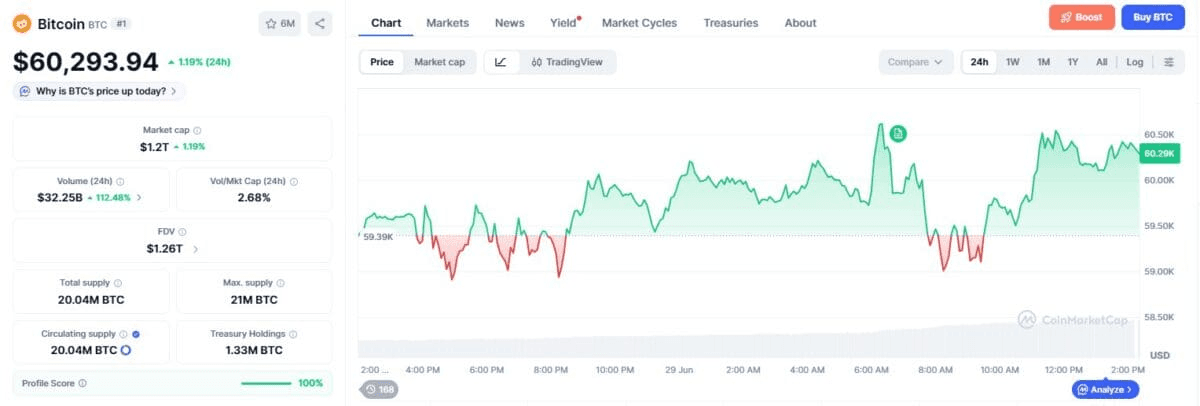Click the 21M BTC max supply value
1200x406 pixels.
click(254, 299)
